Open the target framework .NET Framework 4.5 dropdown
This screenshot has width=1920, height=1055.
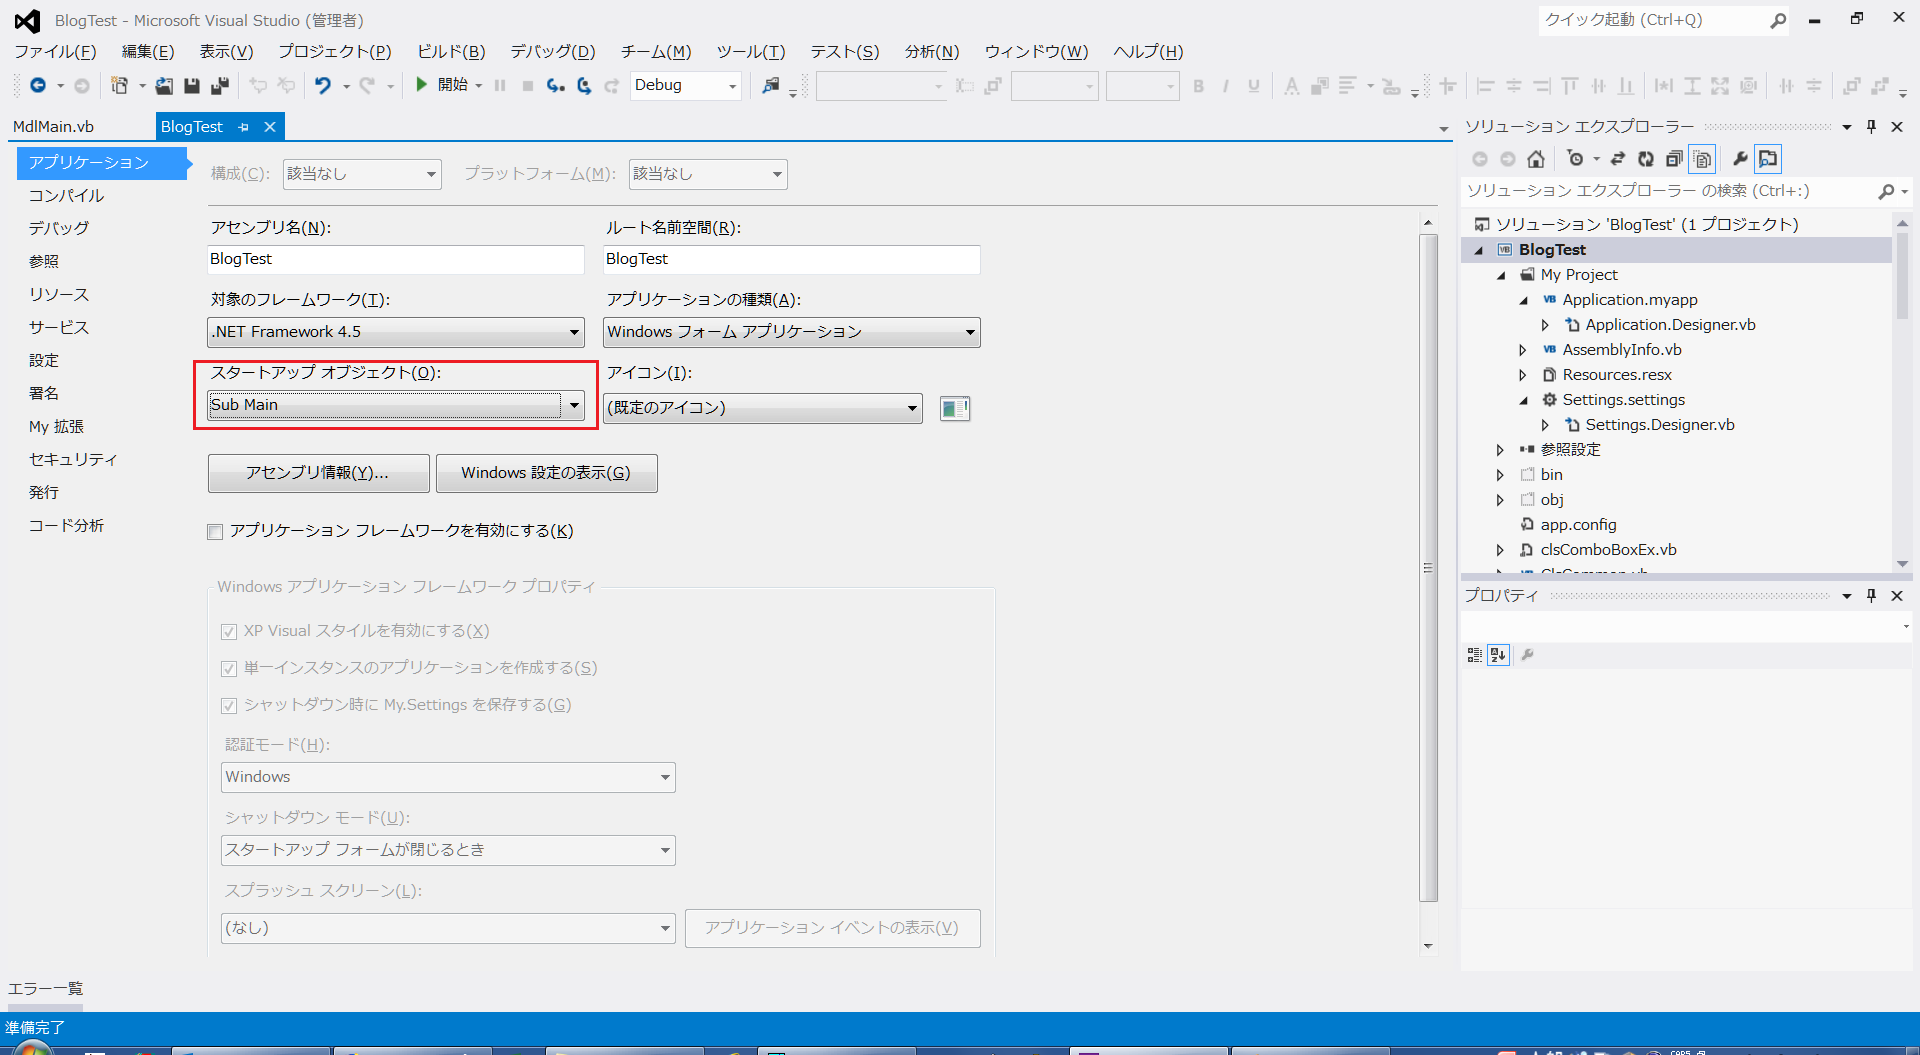point(574,333)
